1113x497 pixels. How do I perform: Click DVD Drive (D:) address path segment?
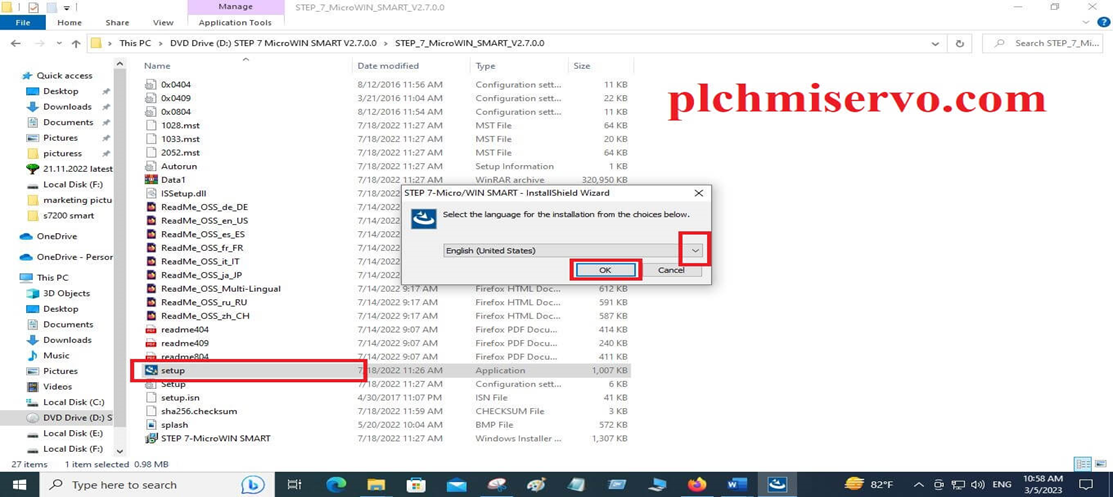pos(273,43)
